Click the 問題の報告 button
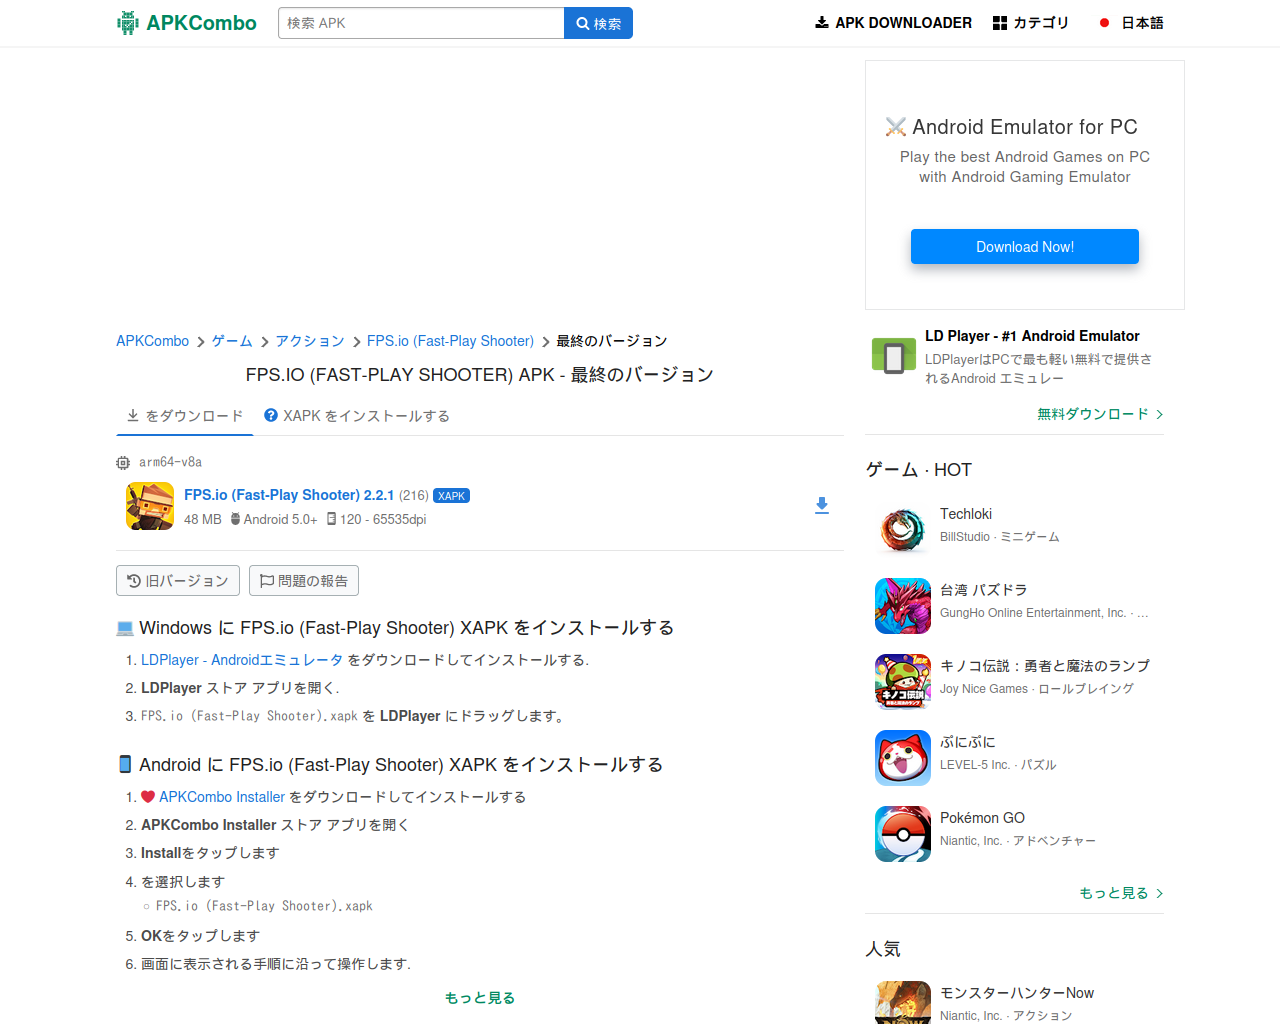The width and height of the screenshot is (1280, 1024). [x=304, y=581]
